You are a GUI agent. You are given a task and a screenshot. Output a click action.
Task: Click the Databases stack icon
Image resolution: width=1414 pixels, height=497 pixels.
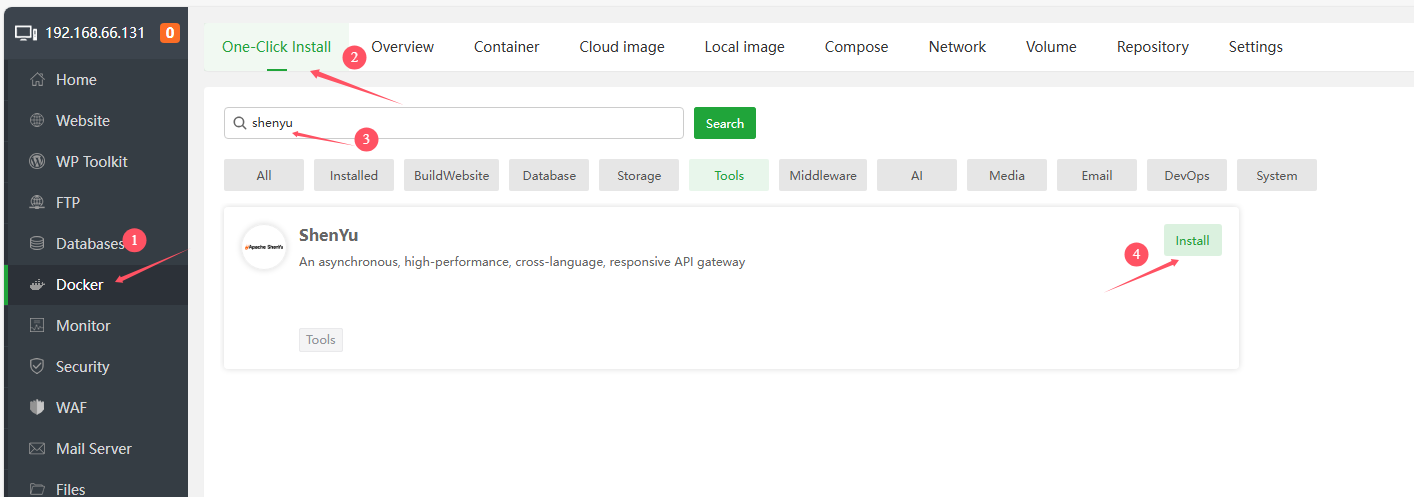click(37, 244)
